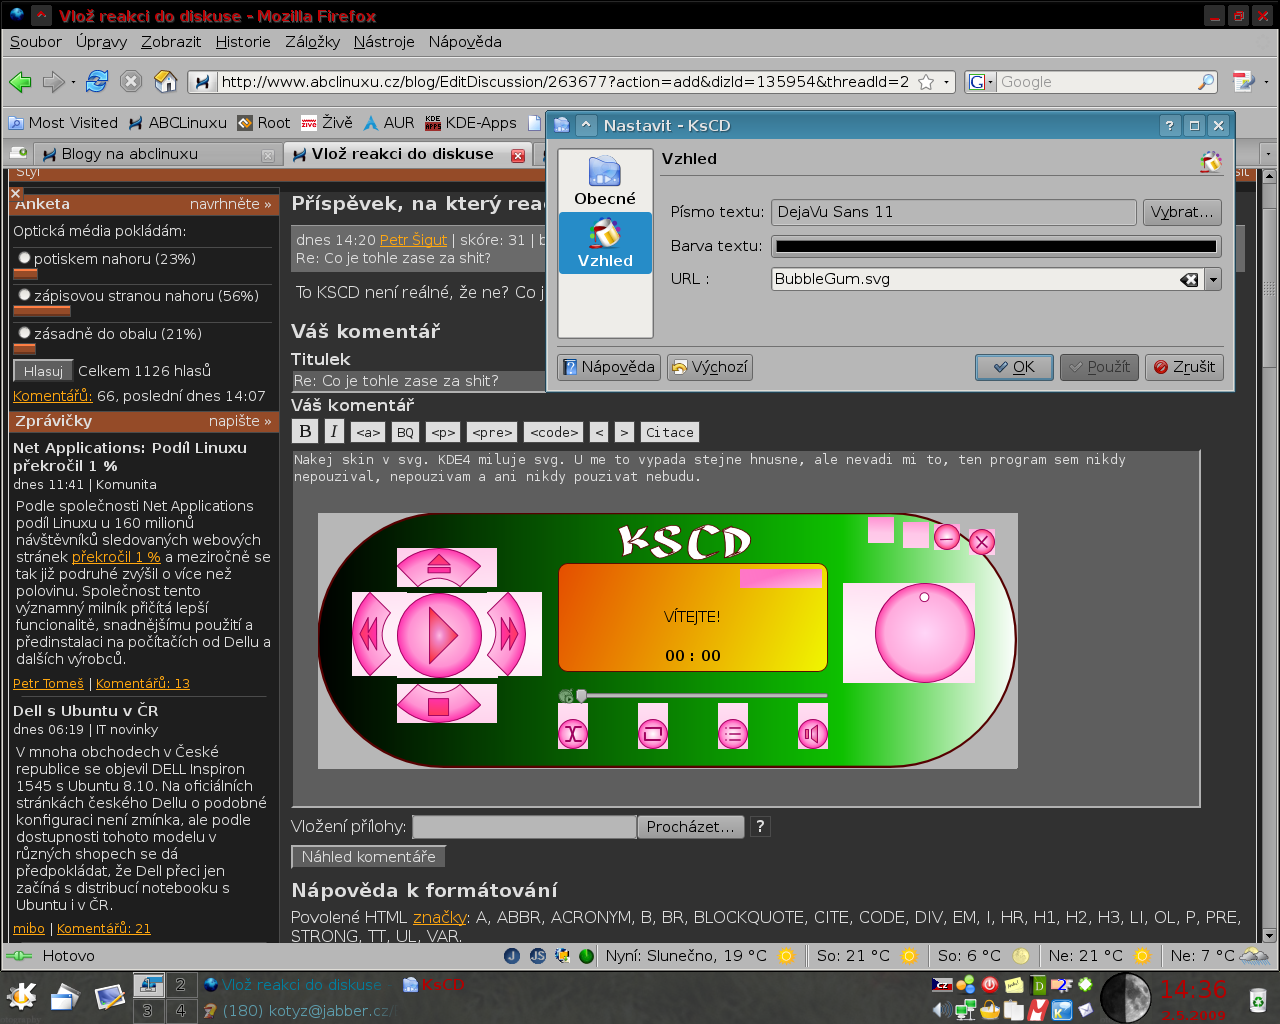Click Zrušit to cancel KsCD settings
Viewport: 1280px width, 1024px height.
pos(1184,367)
